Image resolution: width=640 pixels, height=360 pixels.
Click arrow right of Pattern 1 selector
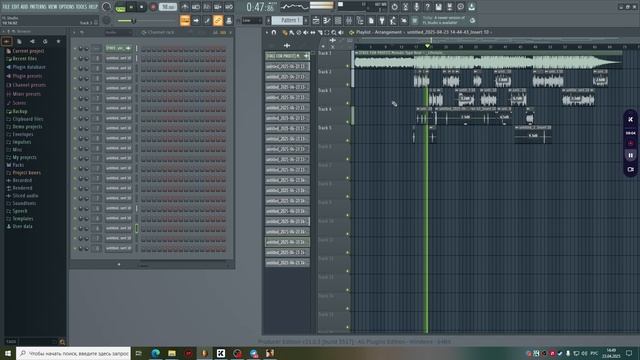click(306, 20)
